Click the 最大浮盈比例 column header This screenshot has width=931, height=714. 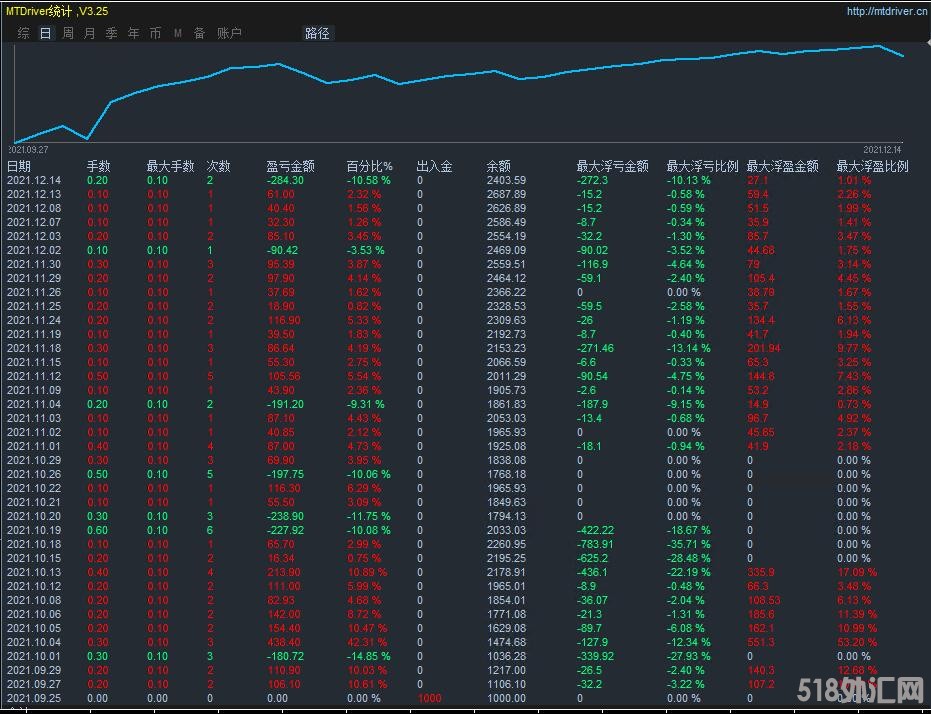872,166
